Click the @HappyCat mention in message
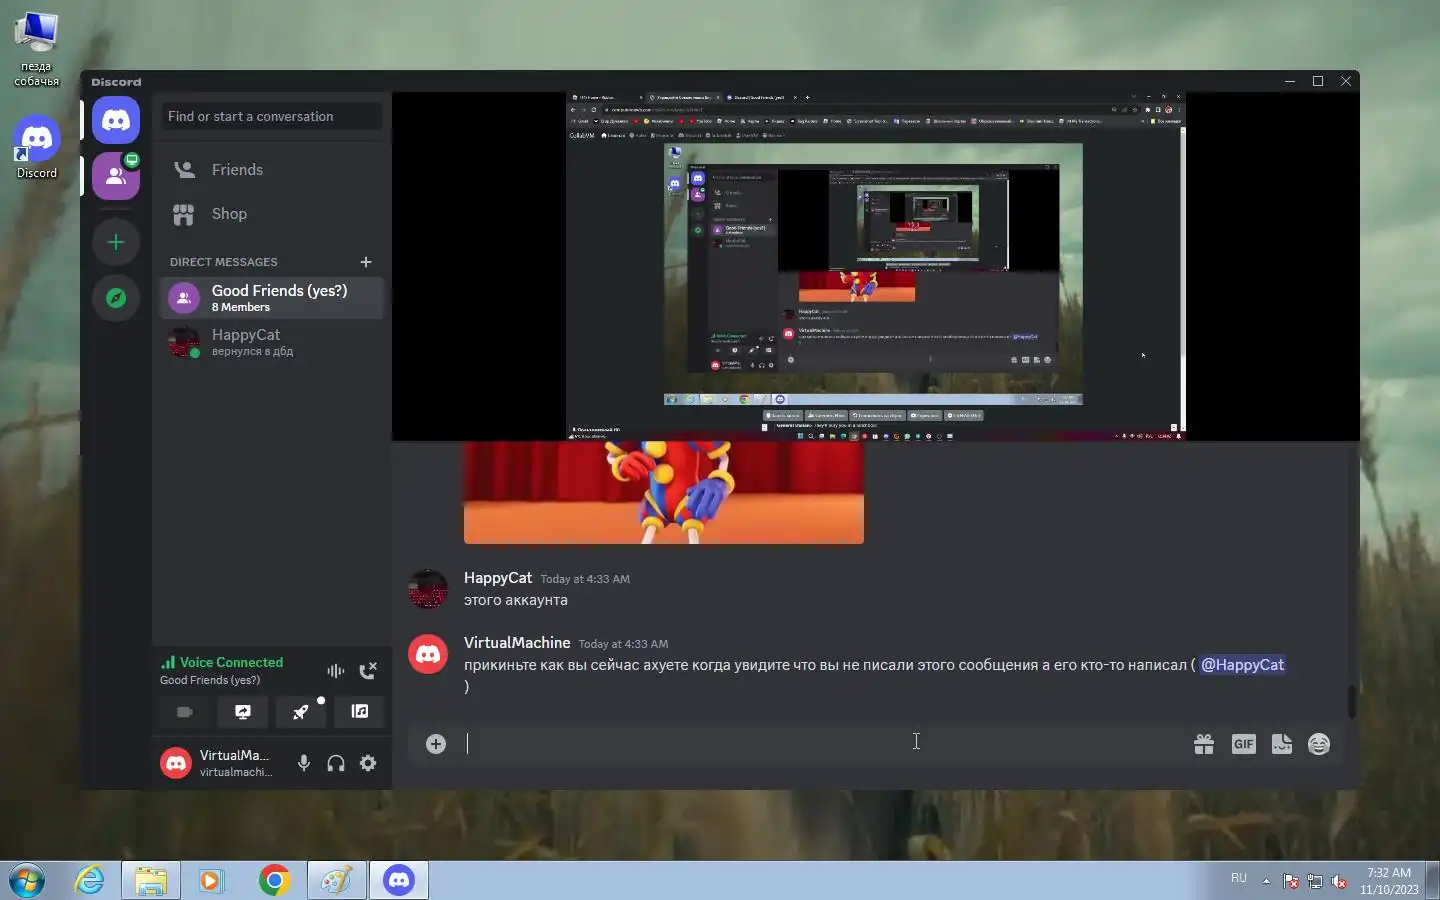Viewport: 1440px width, 900px height. click(1242, 665)
